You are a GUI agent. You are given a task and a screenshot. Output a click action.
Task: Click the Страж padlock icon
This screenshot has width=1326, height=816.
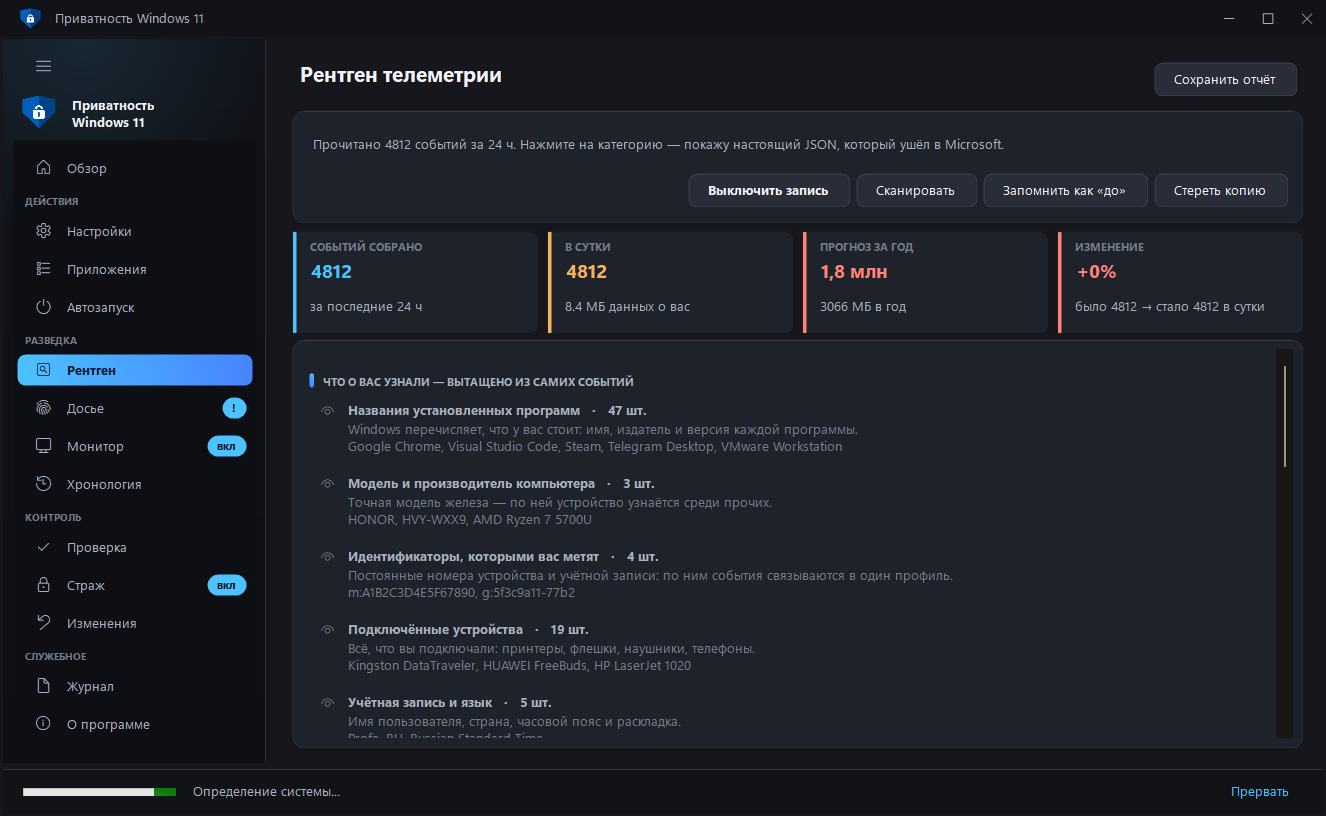tap(43, 585)
